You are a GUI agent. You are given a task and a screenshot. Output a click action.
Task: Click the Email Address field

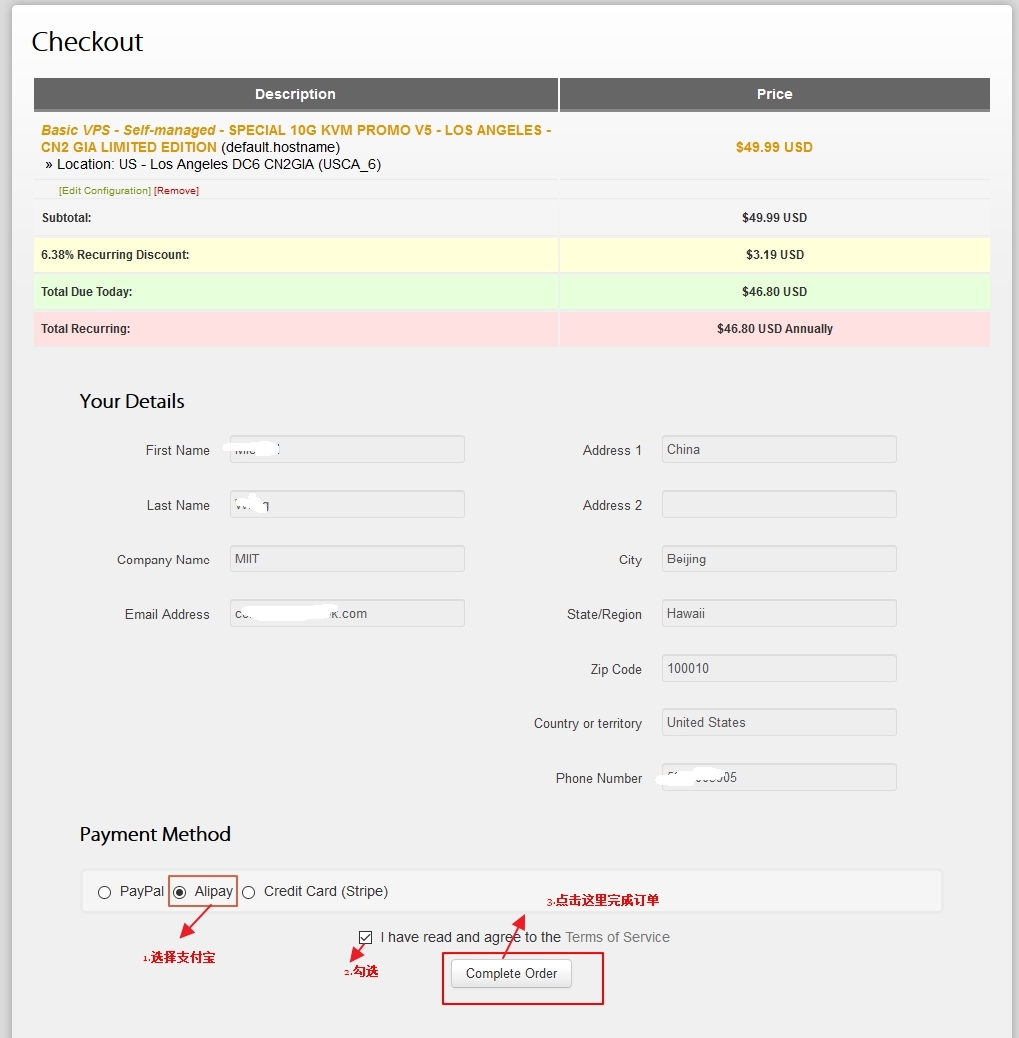[346, 613]
